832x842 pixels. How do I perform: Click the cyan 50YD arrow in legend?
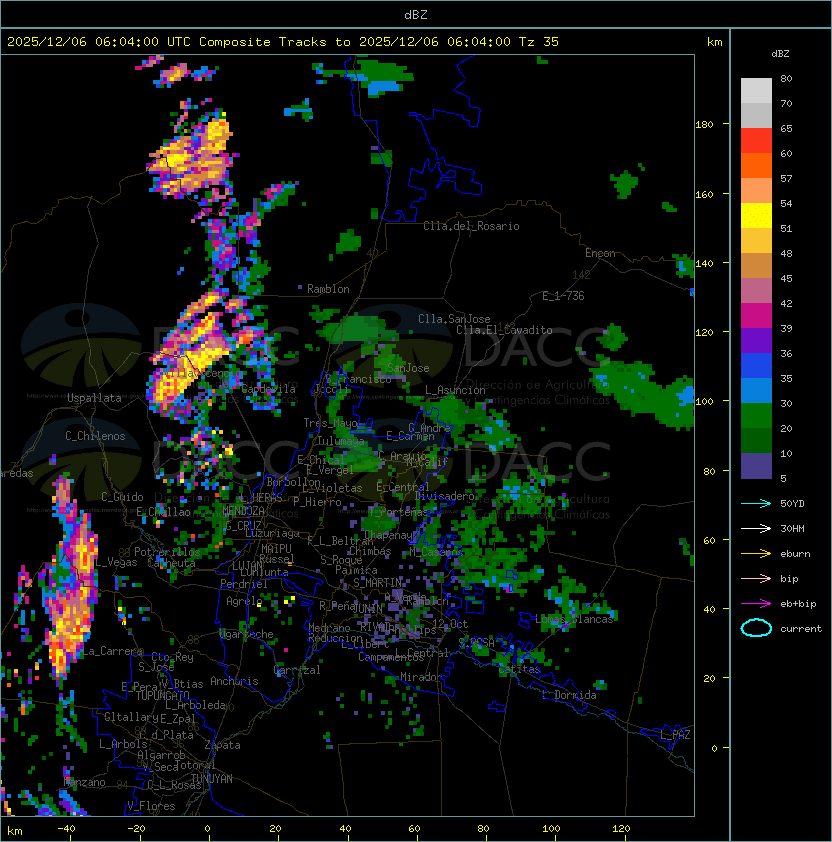pyautogui.click(x=756, y=503)
